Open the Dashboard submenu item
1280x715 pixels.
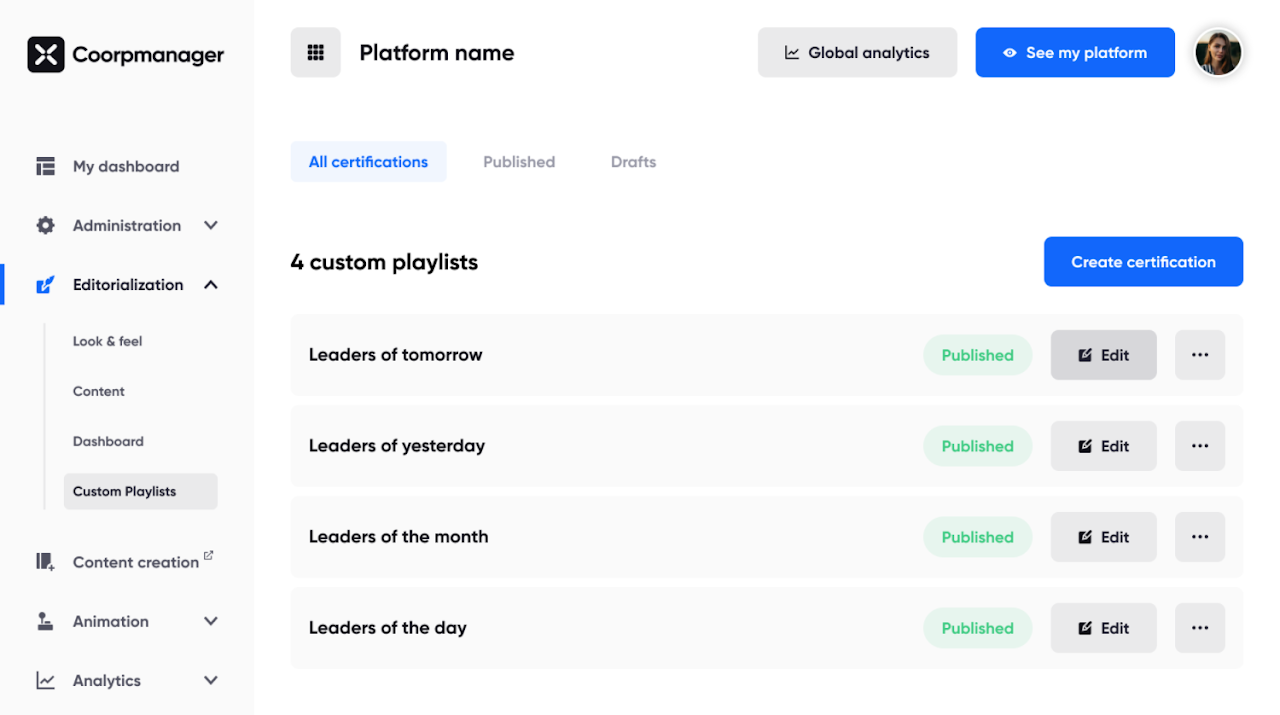108,441
